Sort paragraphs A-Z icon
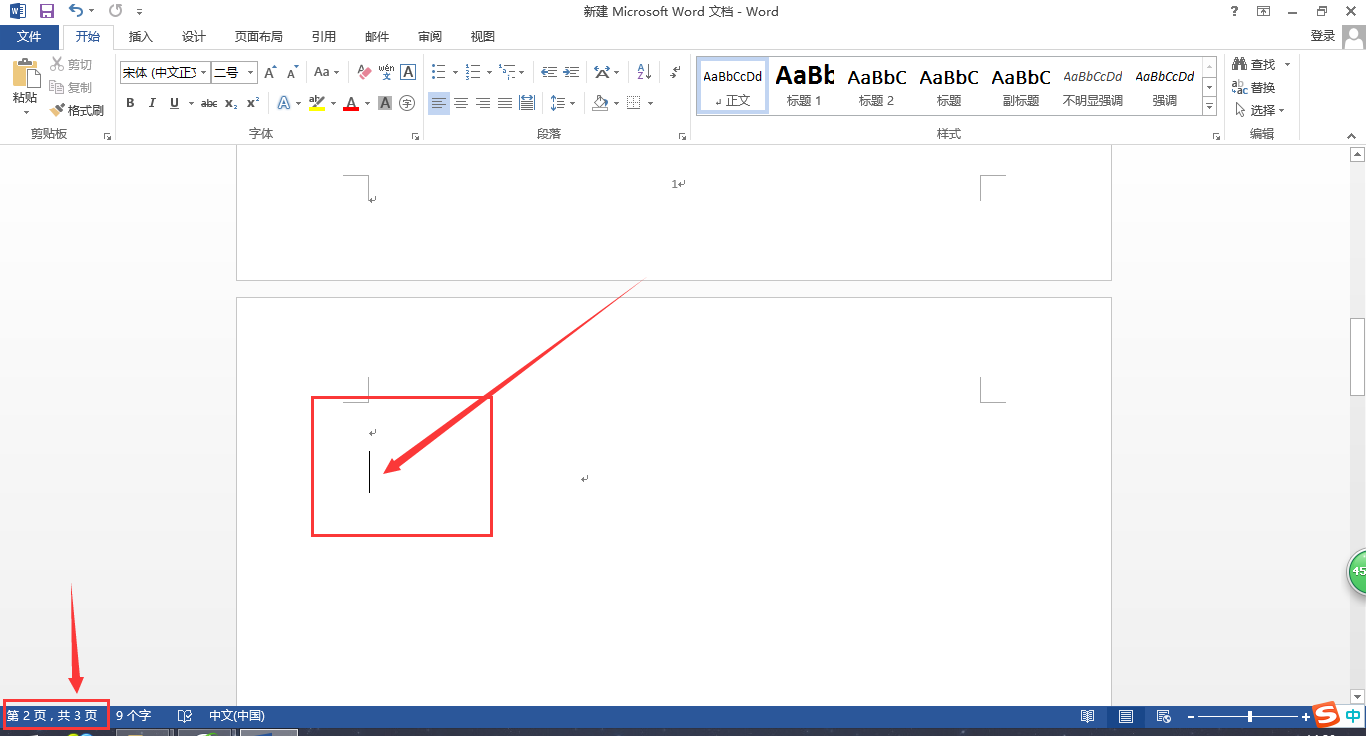Viewport: 1366px width, 736px height. click(644, 72)
